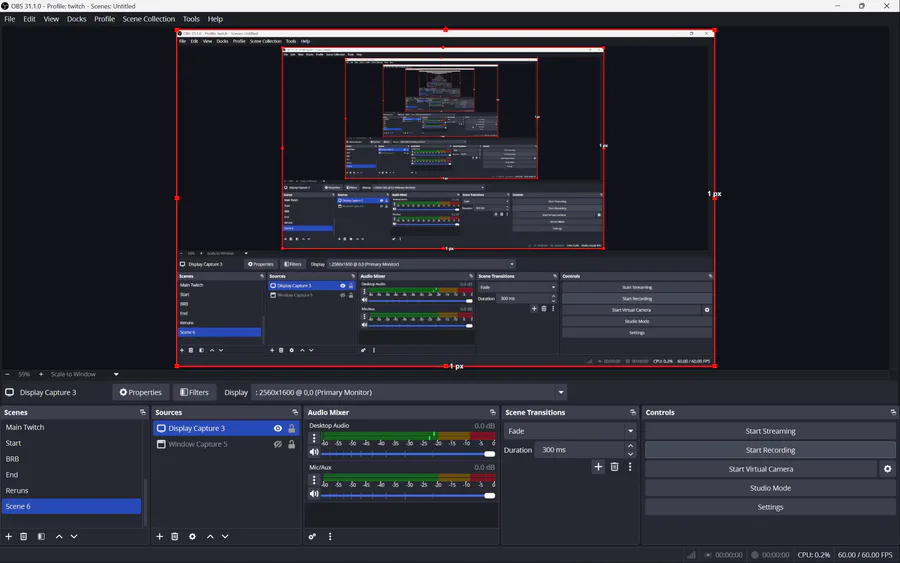Image resolution: width=900 pixels, height=563 pixels.
Task: Open Properties for Display Capture 3
Action: pyautogui.click(x=141, y=393)
